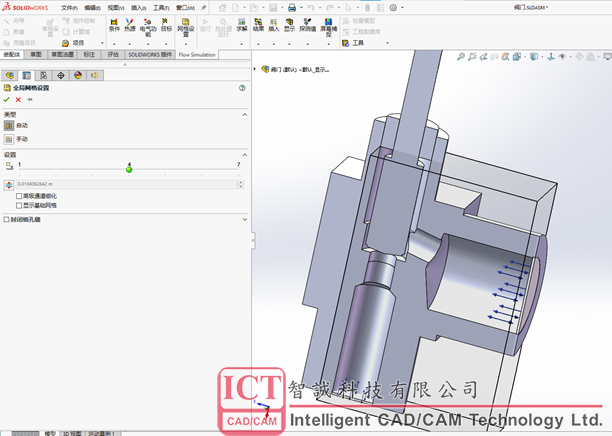
Task: Open dropdown arrow next to 项目
Action: [102, 43]
